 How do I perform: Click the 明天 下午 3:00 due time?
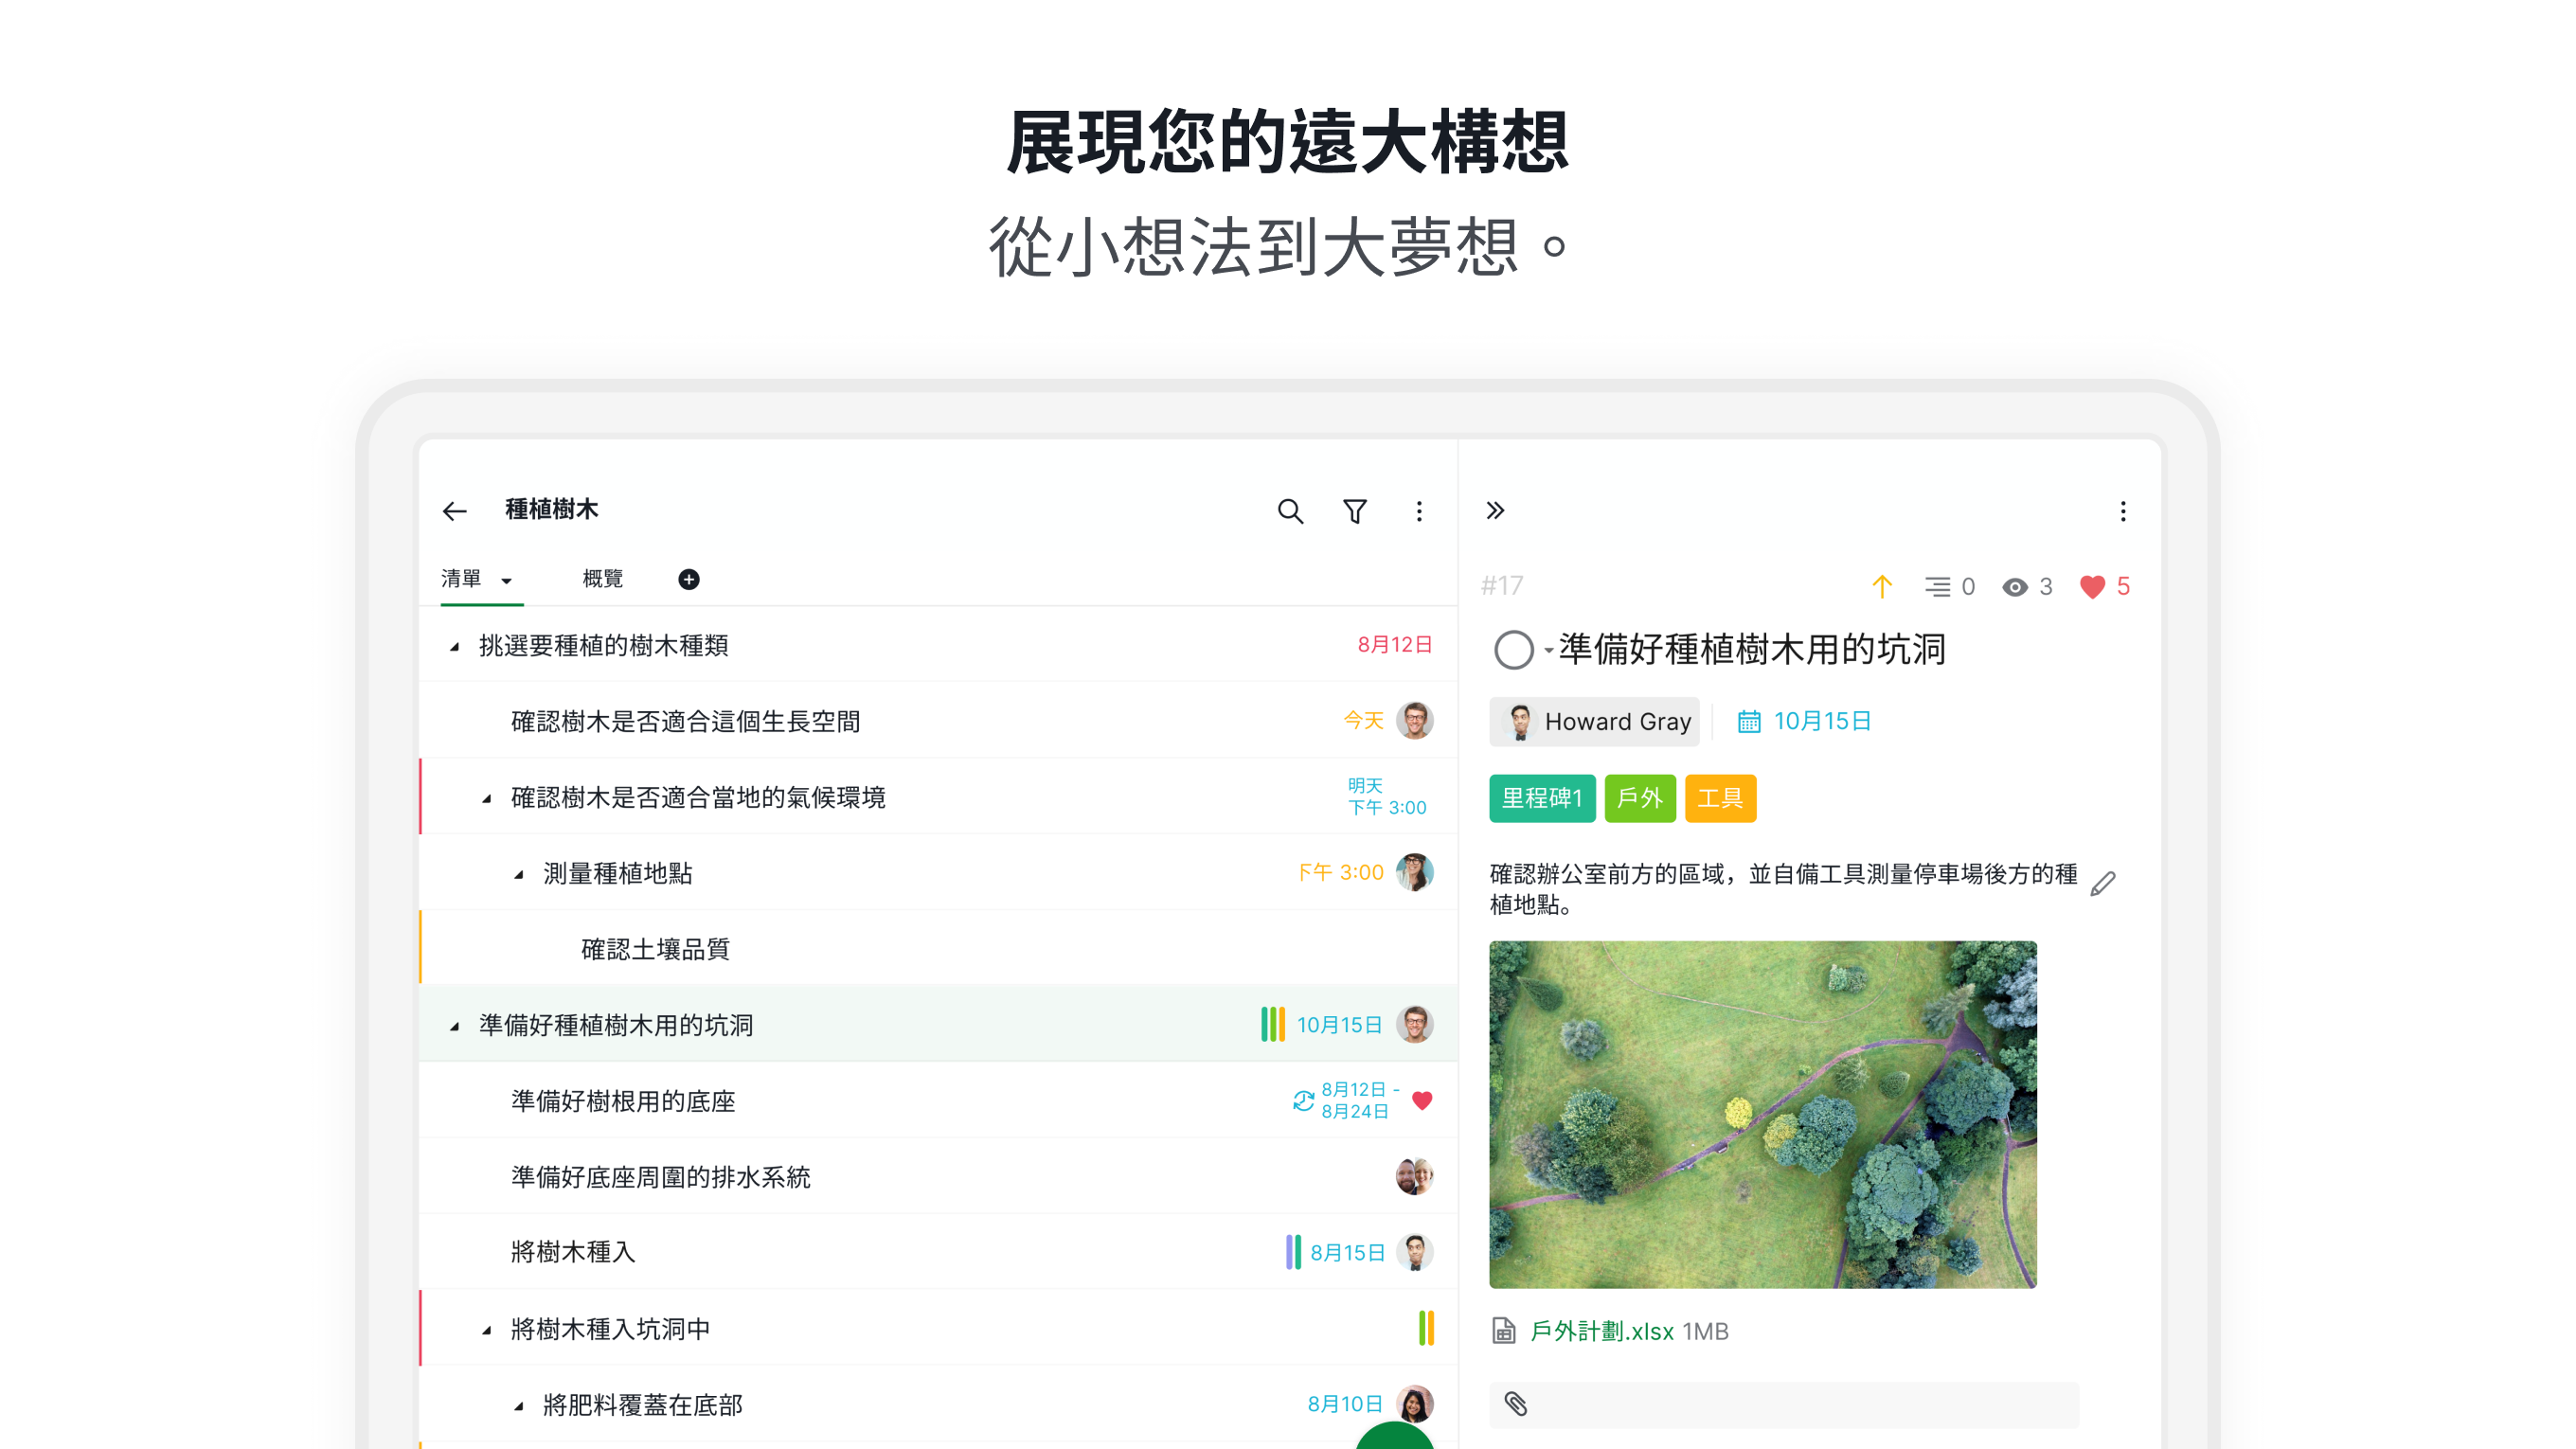pos(1386,796)
